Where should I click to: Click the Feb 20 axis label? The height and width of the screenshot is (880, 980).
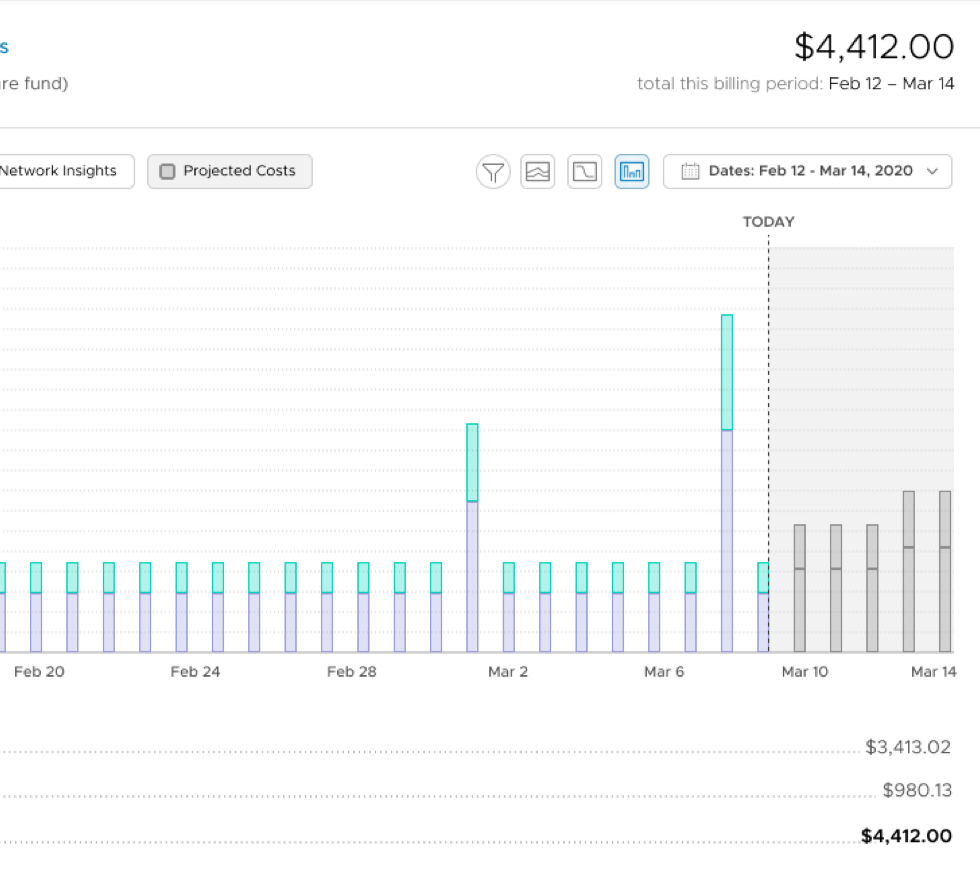click(39, 672)
